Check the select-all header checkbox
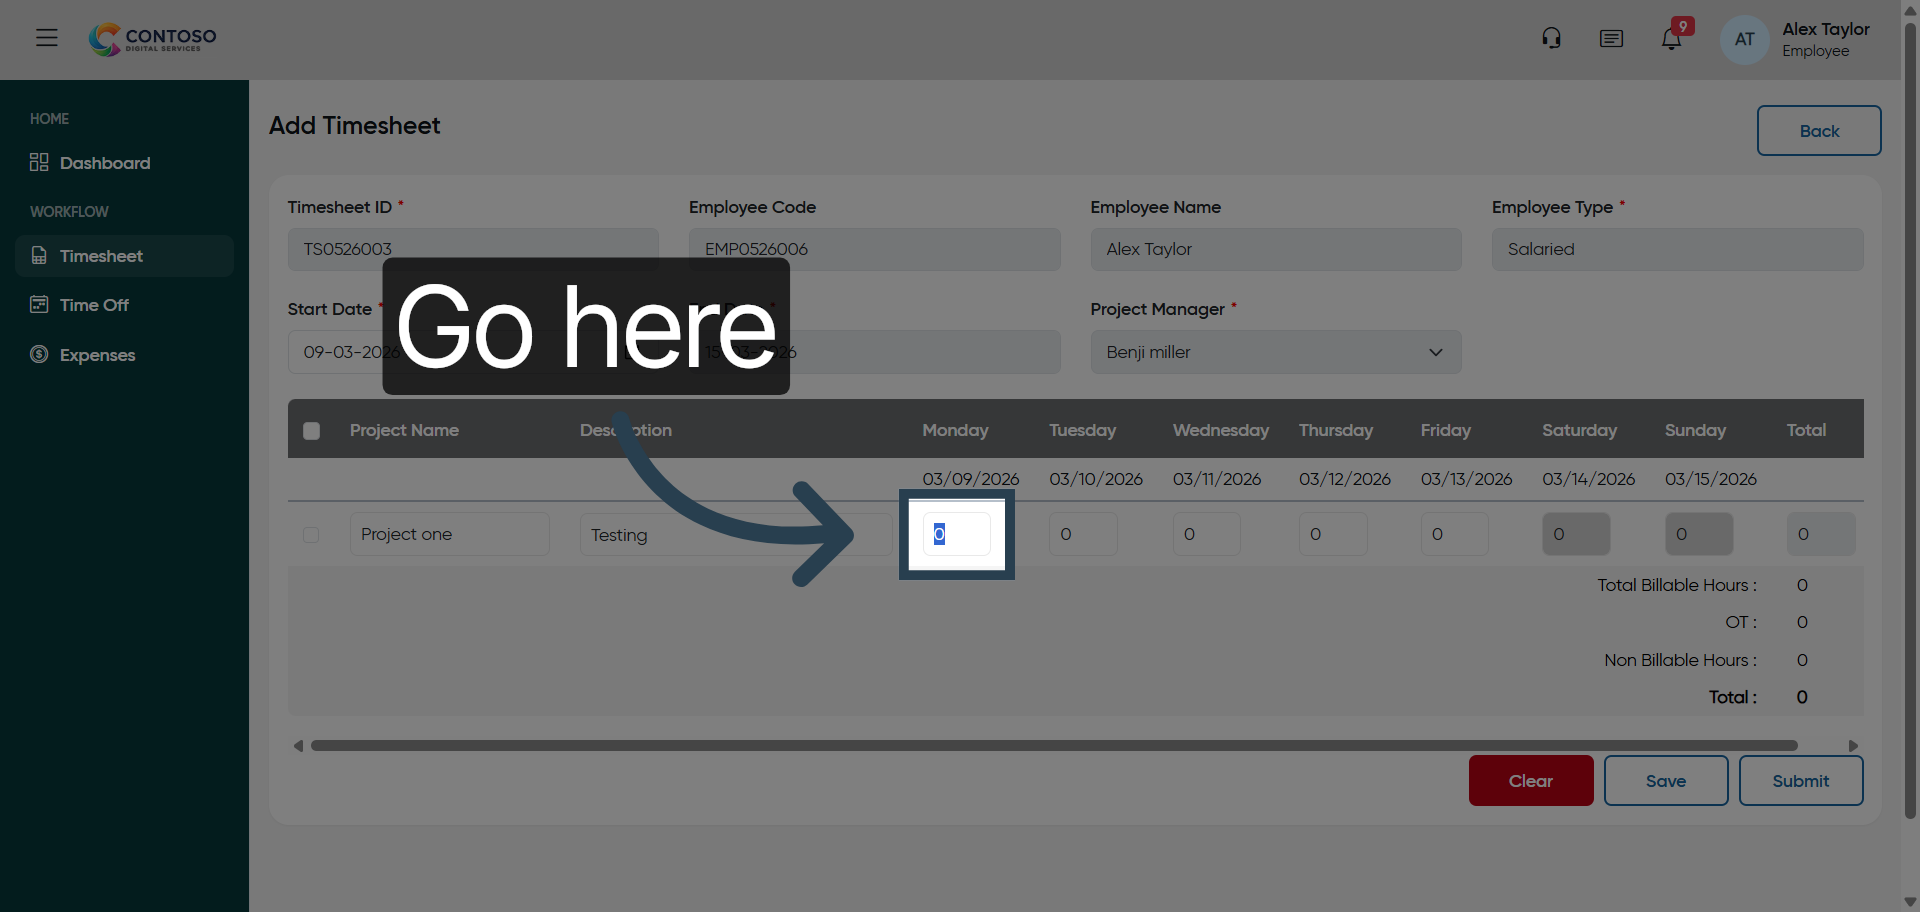Viewport: 1920px width, 912px height. pyautogui.click(x=311, y=430)
